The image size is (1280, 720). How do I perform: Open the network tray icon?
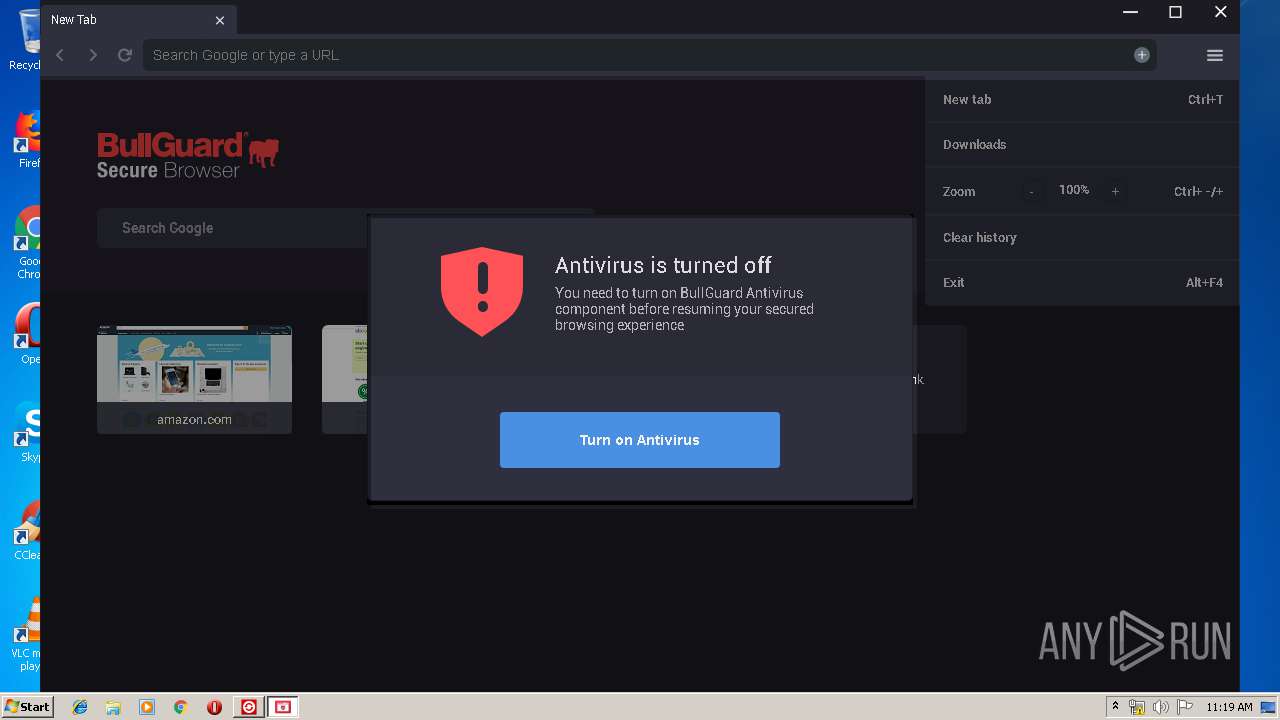tap(1137, 707)
